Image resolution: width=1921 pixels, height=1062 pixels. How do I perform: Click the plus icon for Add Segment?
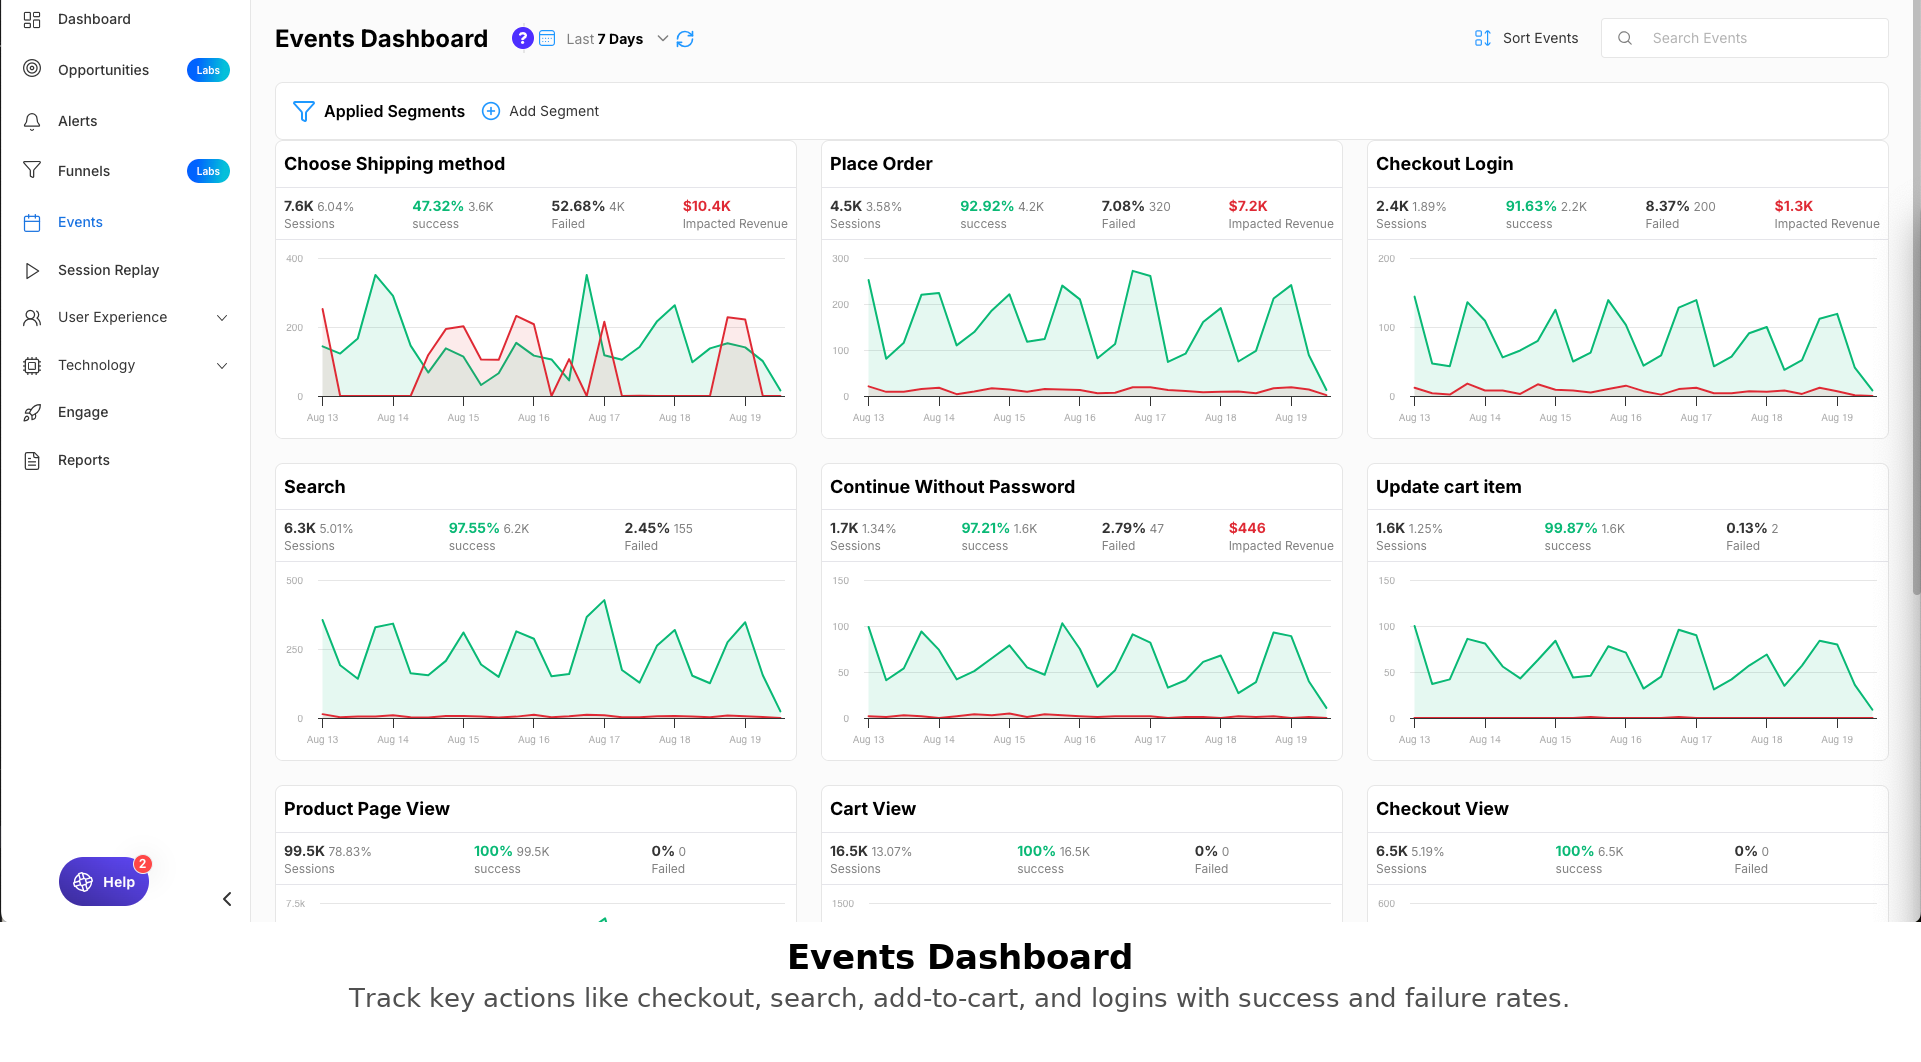point(491,111)
